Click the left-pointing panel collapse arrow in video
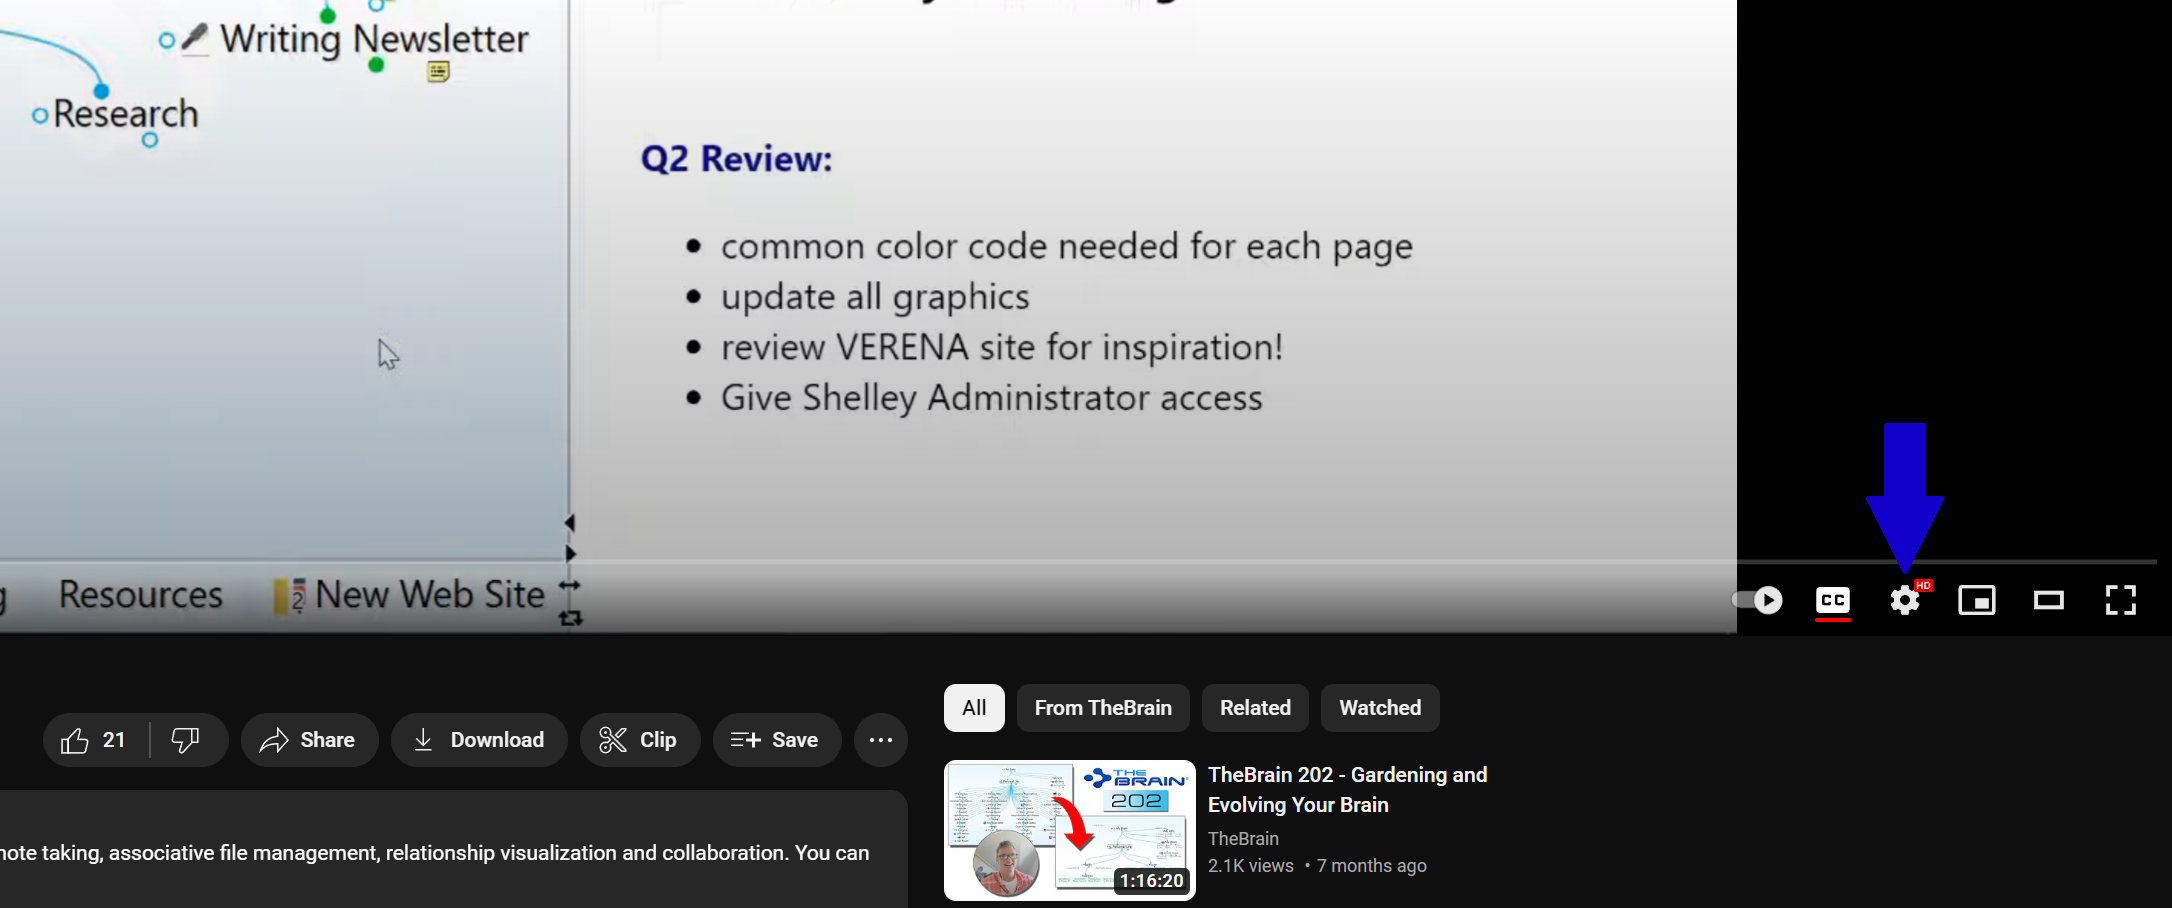Screen dimensions: 2172x908 pos(570,523)
